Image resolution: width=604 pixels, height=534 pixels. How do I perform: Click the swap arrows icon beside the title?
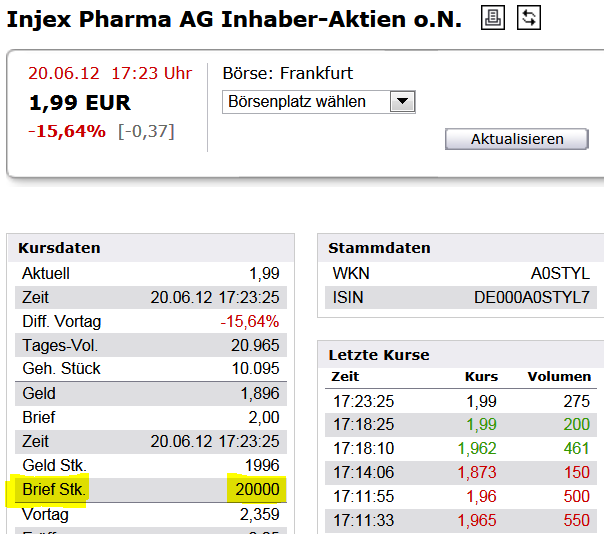tap(529, 17)
